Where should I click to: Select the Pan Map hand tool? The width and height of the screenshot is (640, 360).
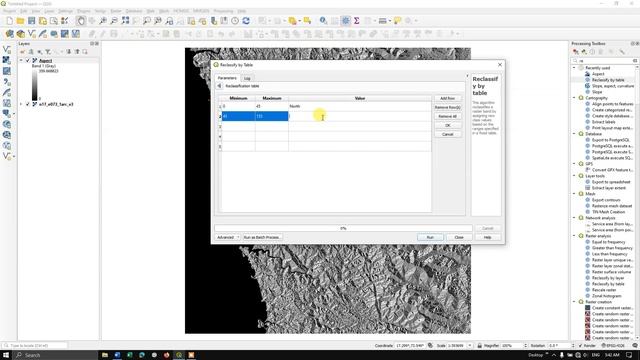coord(81,21)
